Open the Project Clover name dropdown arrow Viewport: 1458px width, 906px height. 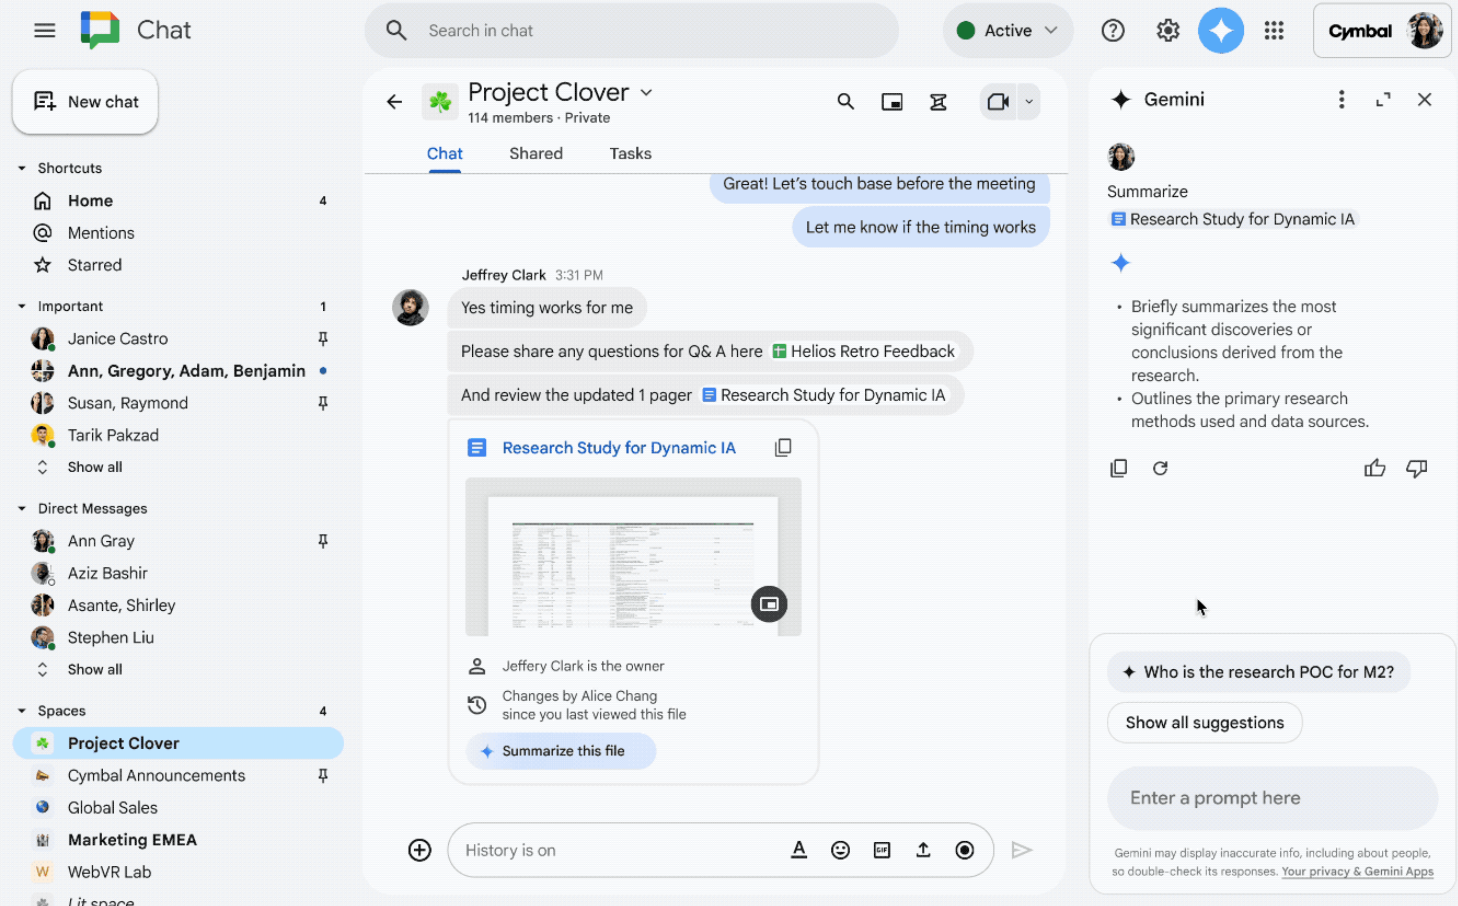647,92
